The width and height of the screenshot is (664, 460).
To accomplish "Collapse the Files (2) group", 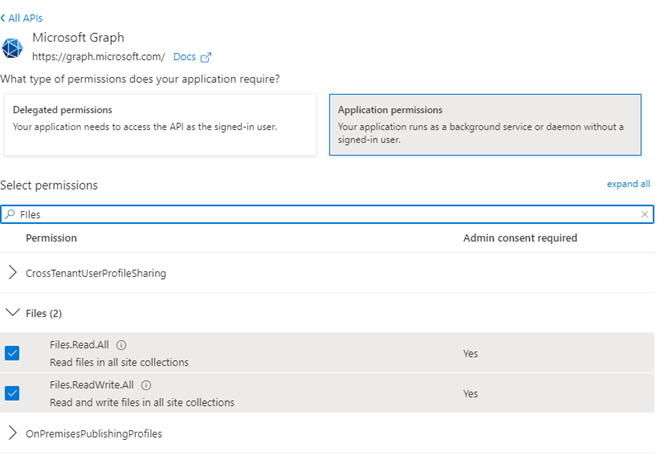I will (13, 313).
